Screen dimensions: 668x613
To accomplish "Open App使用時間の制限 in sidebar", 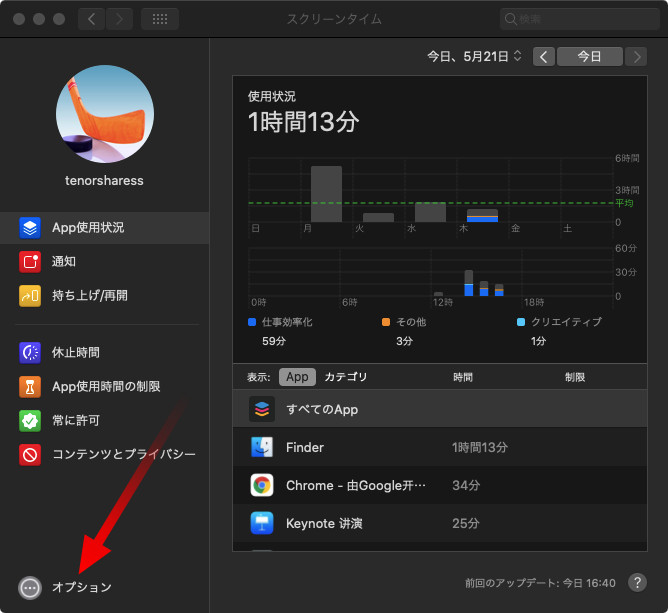I will pyautogui.click(x=106, y=387).
